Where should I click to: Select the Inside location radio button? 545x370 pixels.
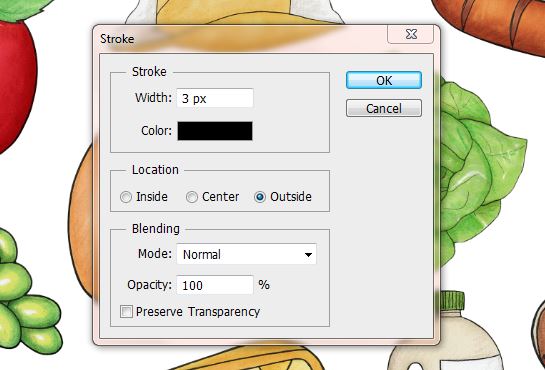[x=126, y=197]
